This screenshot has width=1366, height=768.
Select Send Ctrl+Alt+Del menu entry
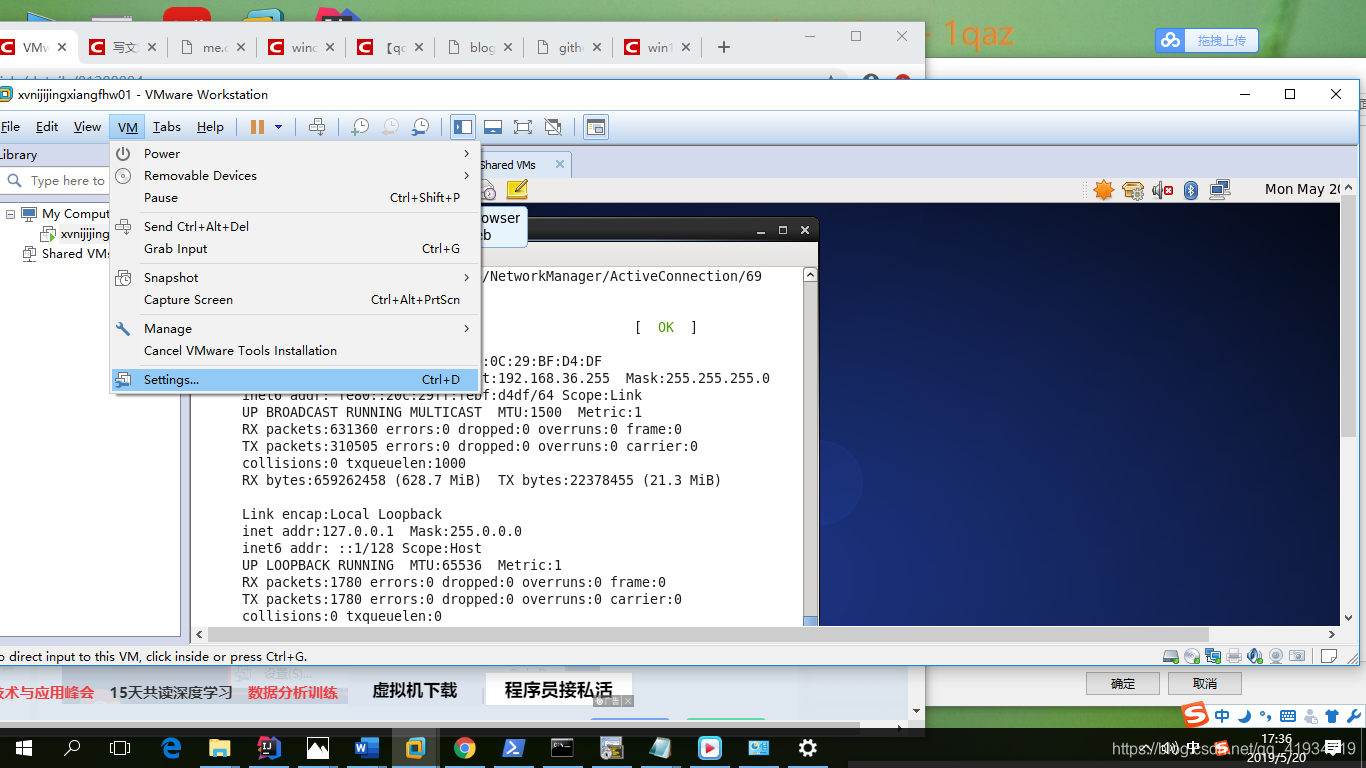(295, 227)
